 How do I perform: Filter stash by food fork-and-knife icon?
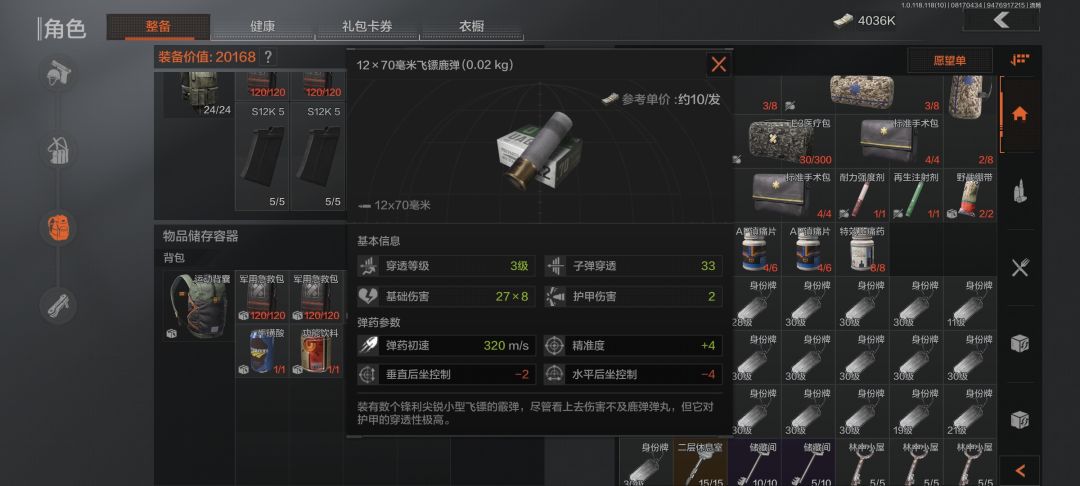click(1020, 268)
